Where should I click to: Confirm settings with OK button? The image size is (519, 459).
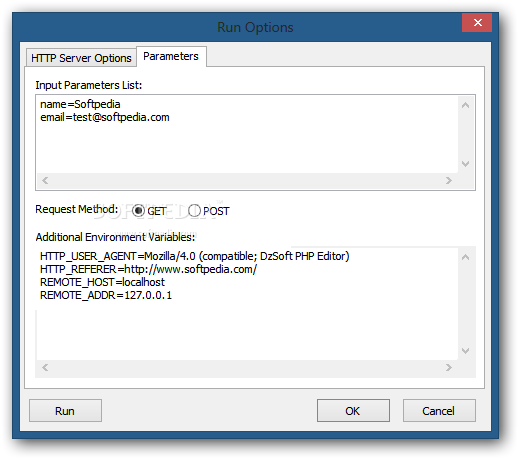point(353,411)
